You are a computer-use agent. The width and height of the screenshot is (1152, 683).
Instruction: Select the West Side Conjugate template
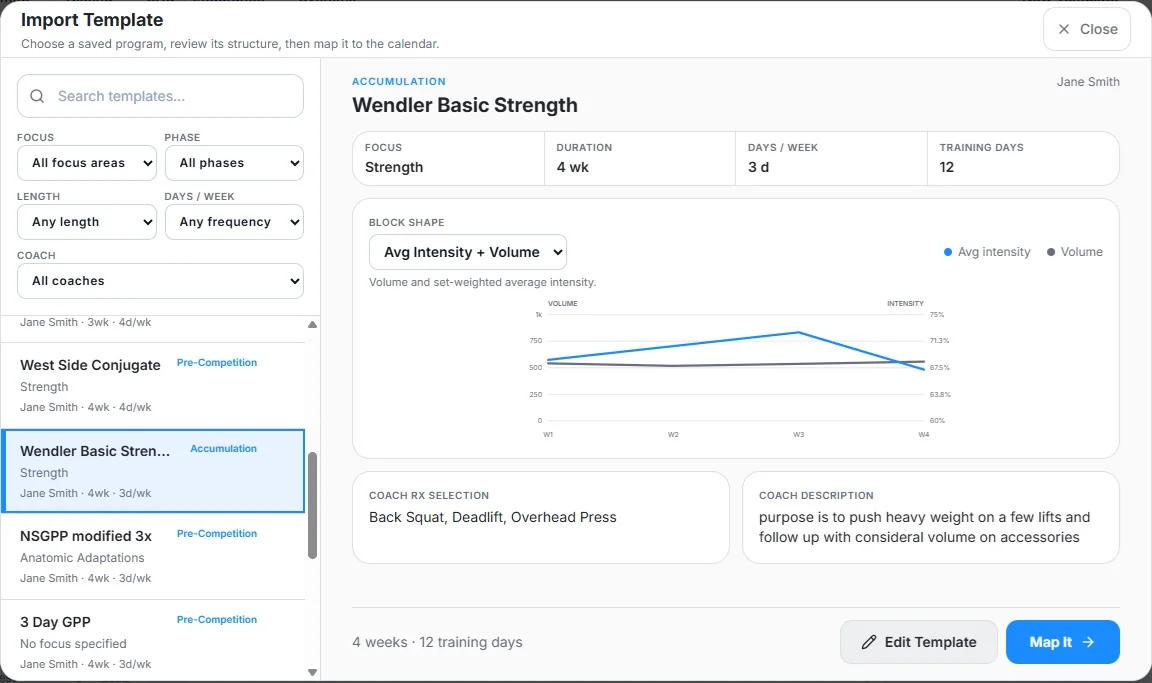(x=153, y=386)
